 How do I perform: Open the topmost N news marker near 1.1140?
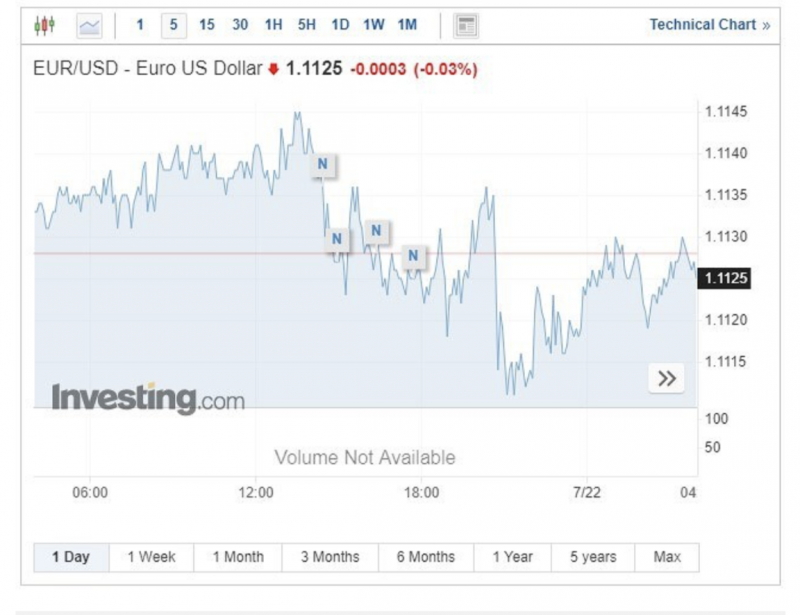pos(322,165)
